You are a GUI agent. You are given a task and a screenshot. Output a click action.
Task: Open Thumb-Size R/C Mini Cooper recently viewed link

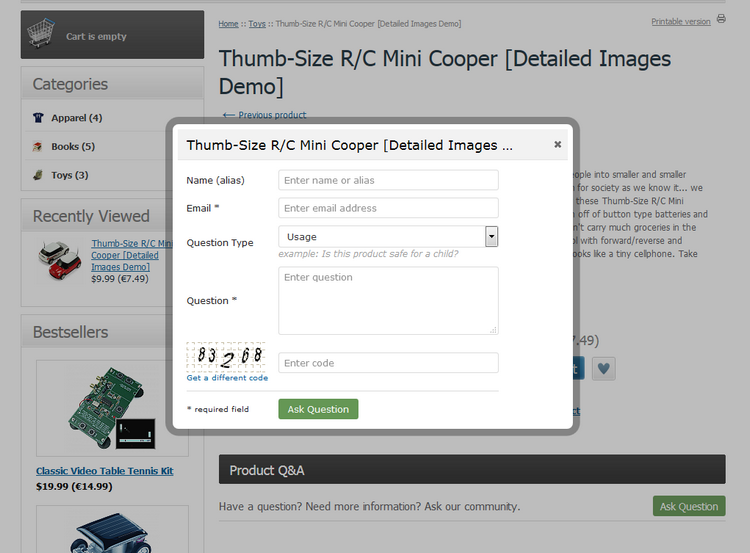(132, 255)
